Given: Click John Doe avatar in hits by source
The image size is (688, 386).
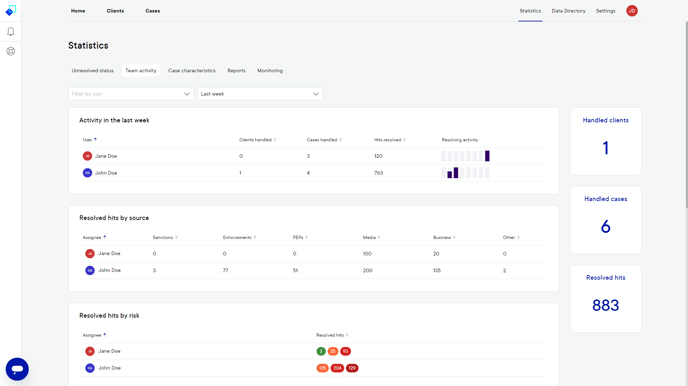Looking at the screenshot, I should [90, 270].
